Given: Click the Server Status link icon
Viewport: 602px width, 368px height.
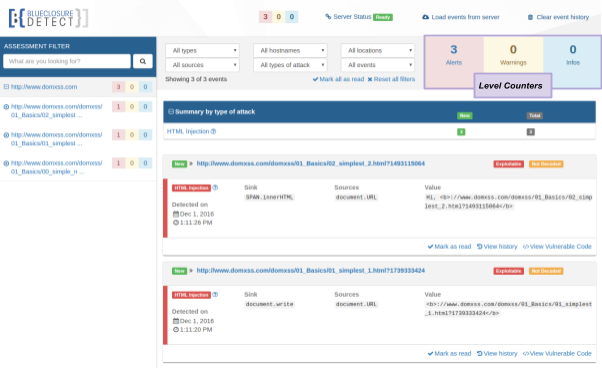Looking at the screenshot, I should 328,17.
